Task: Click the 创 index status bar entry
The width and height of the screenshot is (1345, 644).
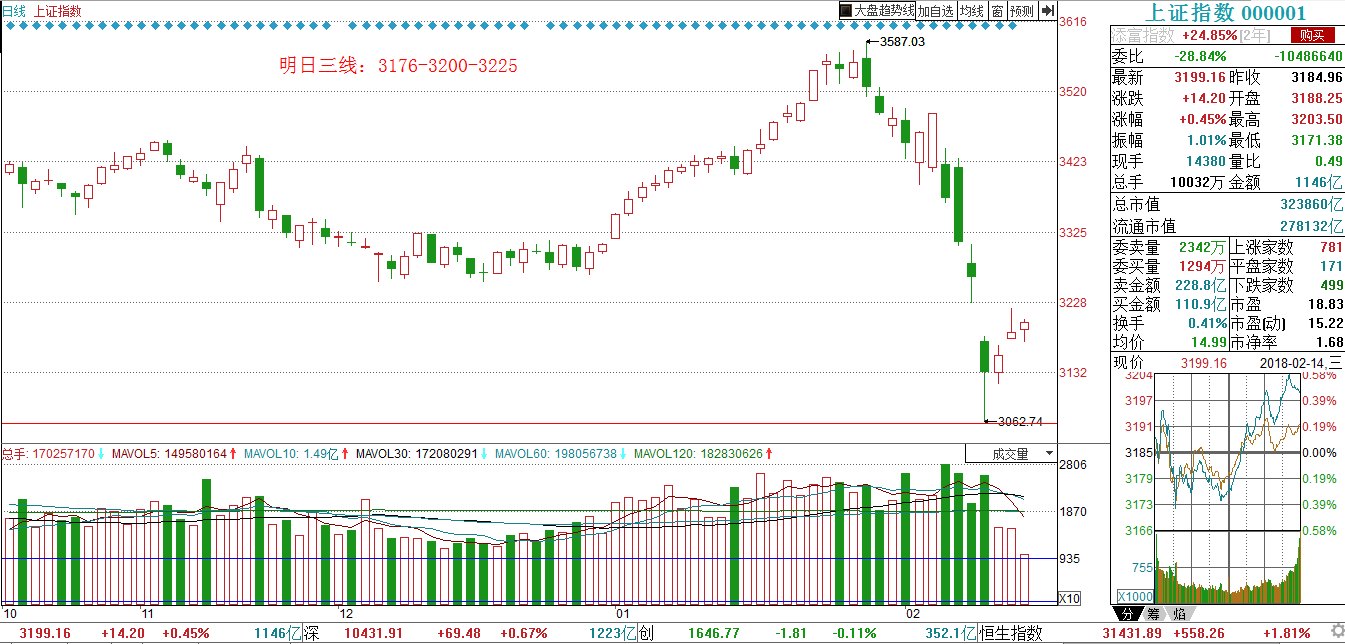Action: coord(645,634)
